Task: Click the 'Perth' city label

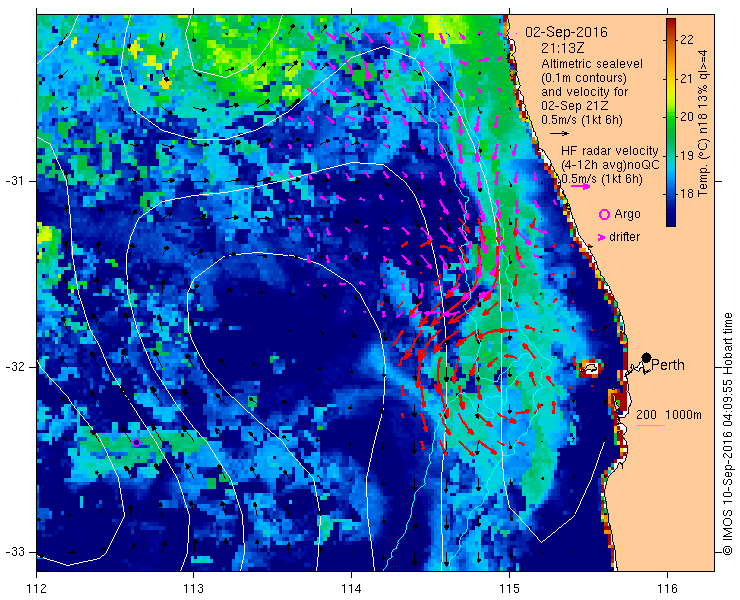Action: pos(668,365)
